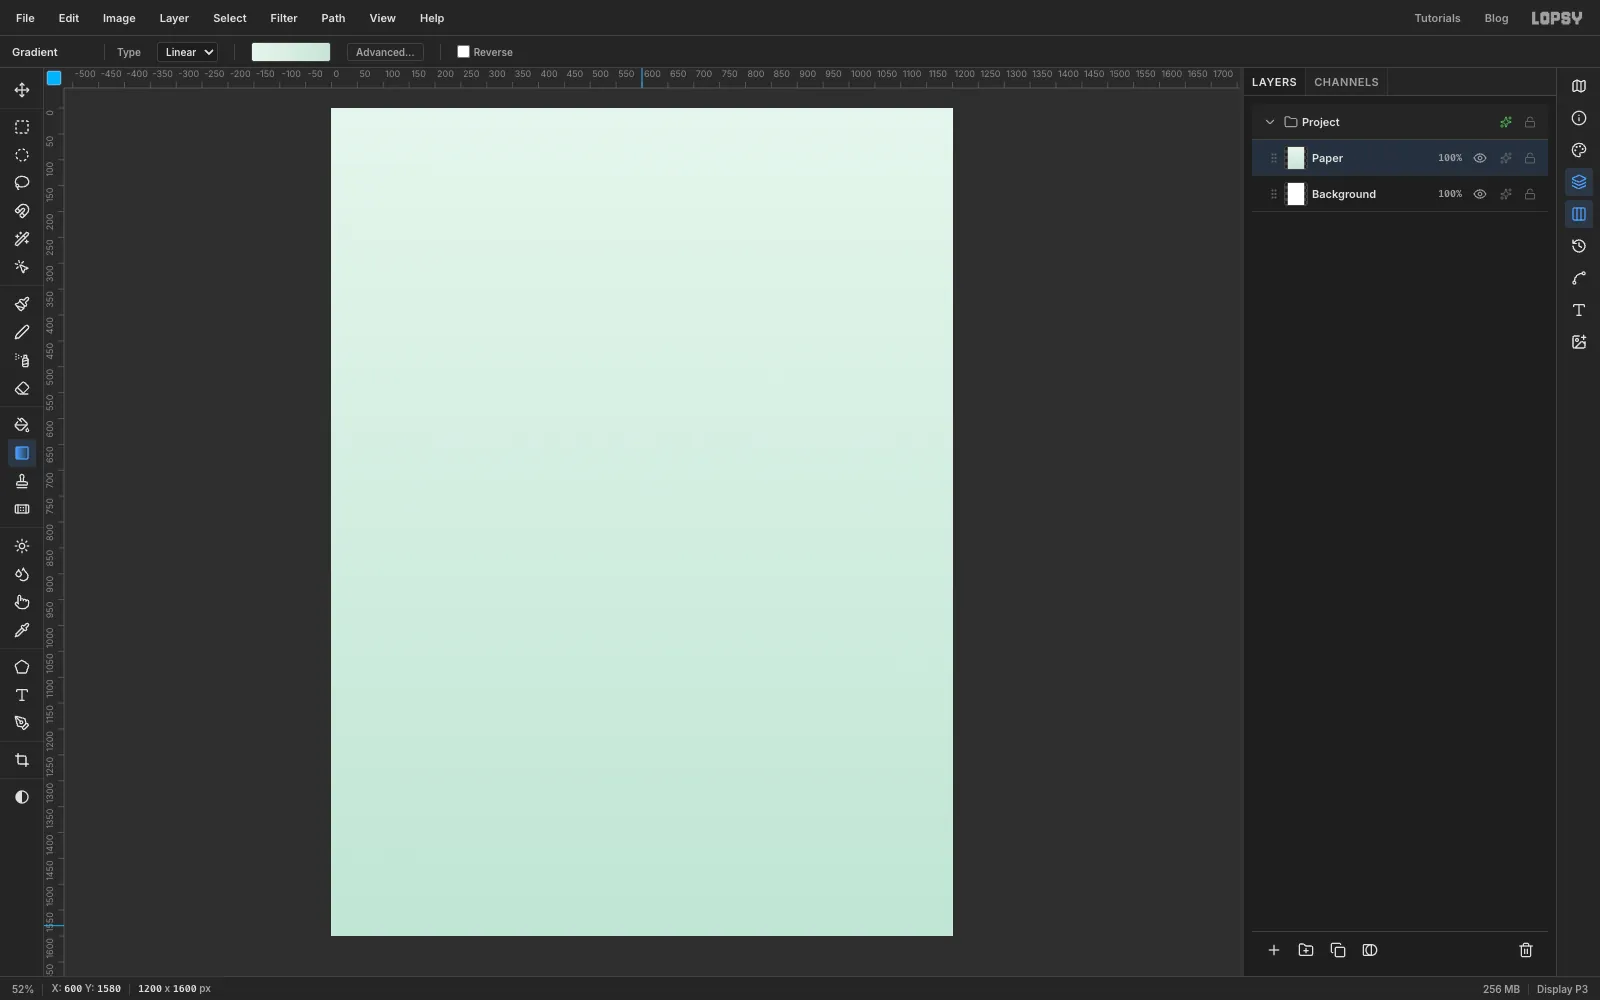Select the Move tool
Screen dimensions: 1600x1000
22,90
